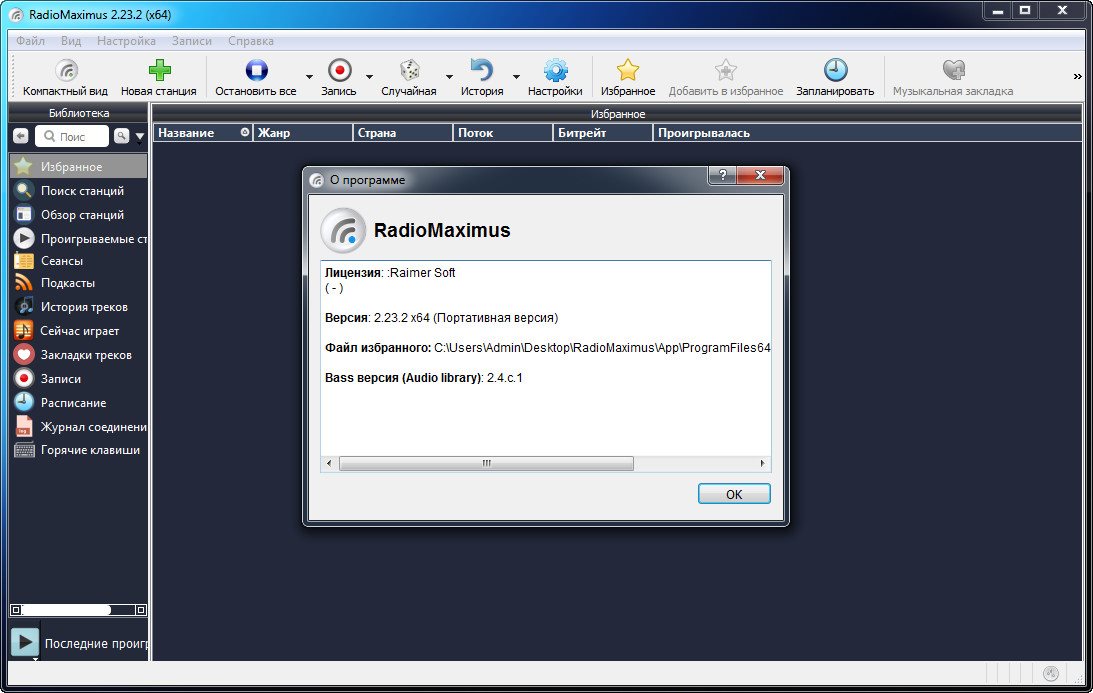Viewport: 1093px width, 693px height.
Task: Click the library back arrow button
Action: tap(21, 136)
